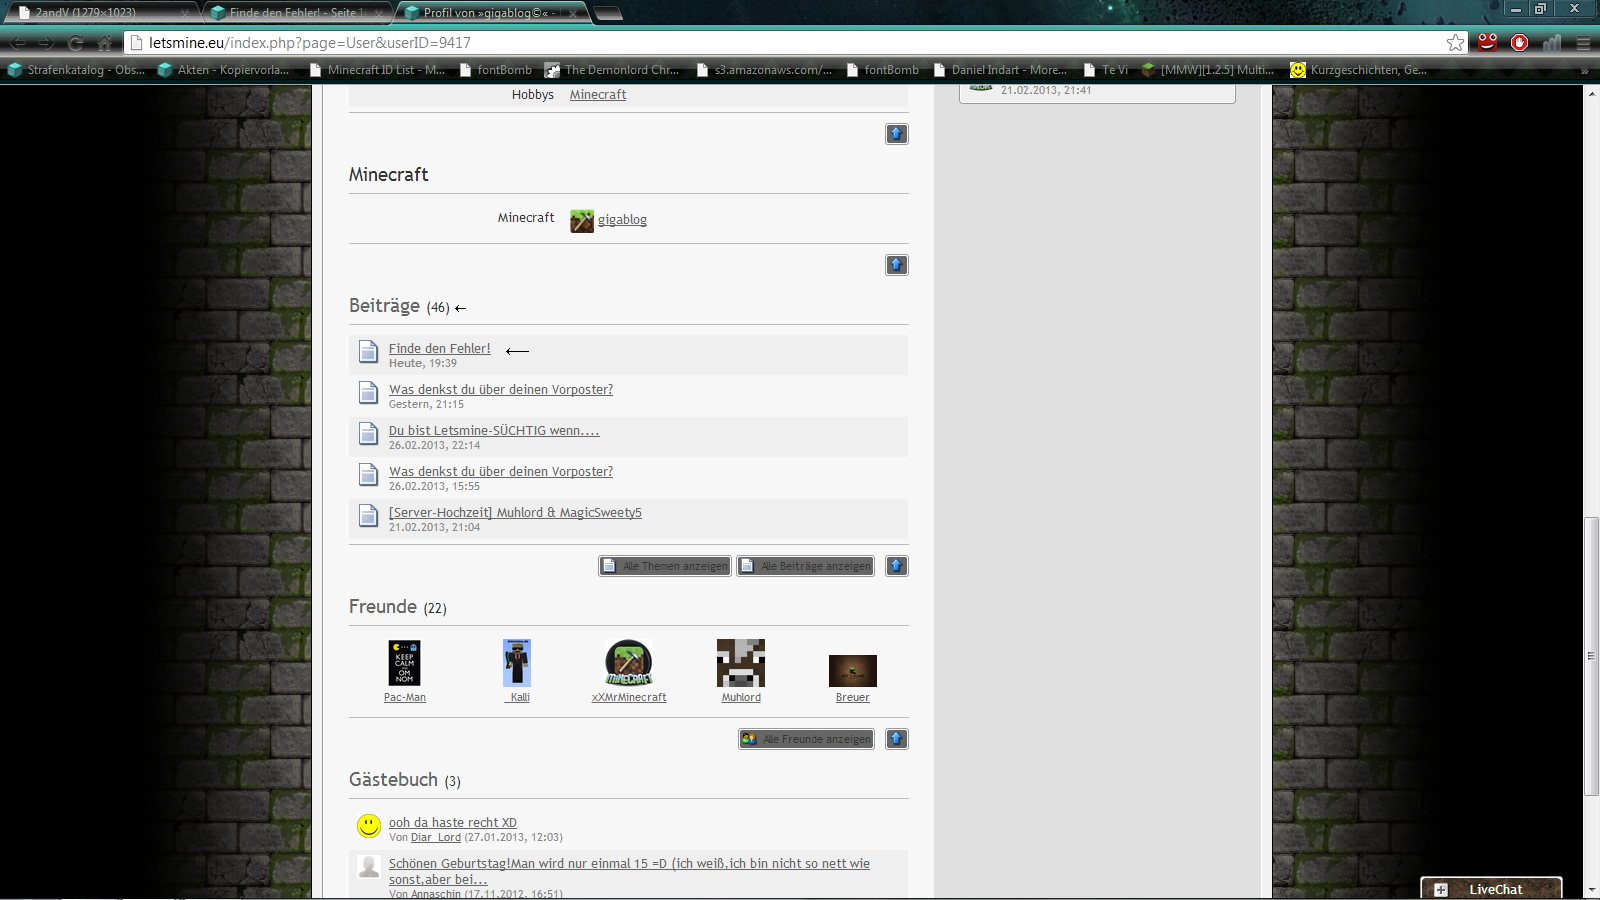1600x900 pixels.
Task: Click the page vertical scrollbar thumb
Action: pyautogui.click(x=1591, y=655)
